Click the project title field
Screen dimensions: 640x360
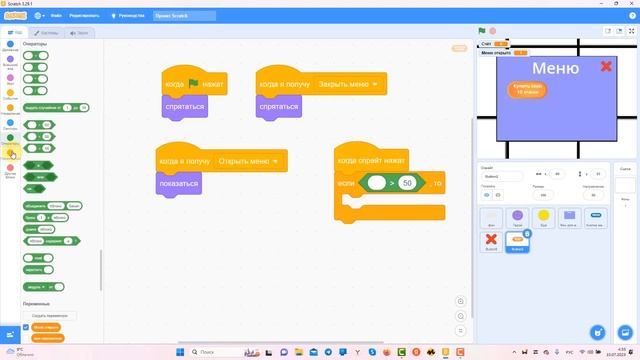coord(184,16)
